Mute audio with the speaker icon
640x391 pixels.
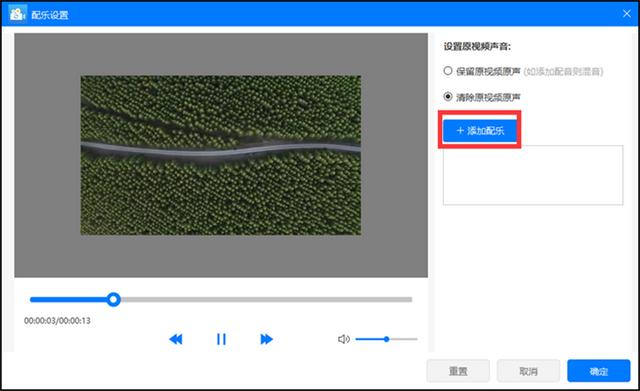point(344,339)
